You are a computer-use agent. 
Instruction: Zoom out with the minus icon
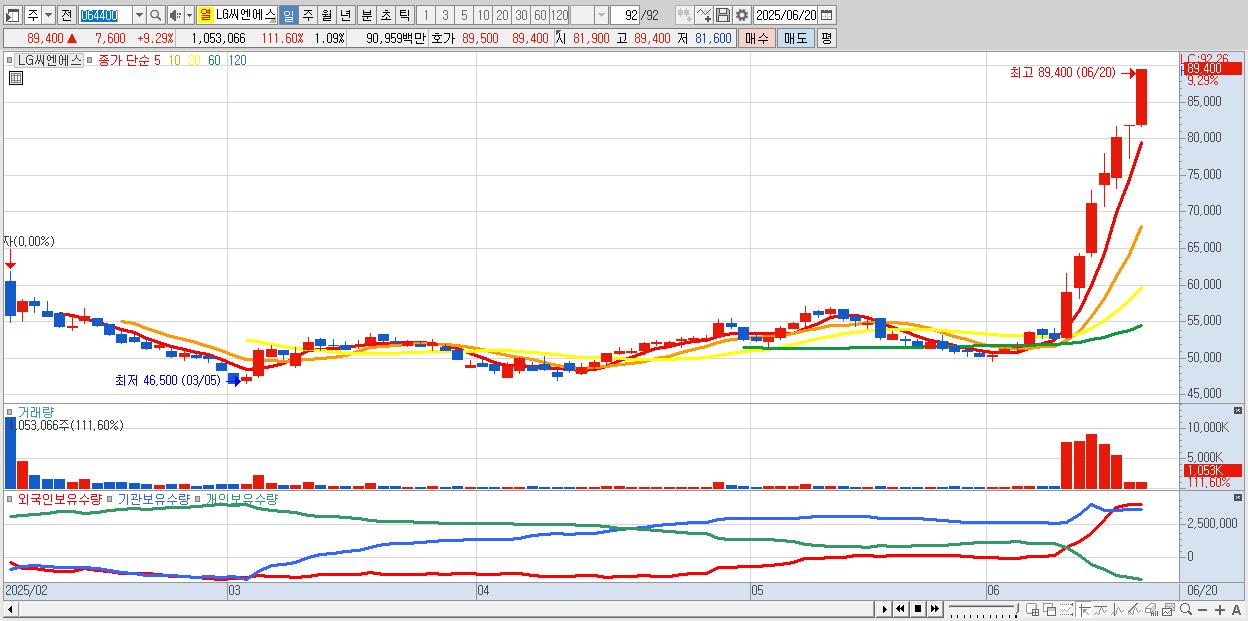[1203, 610]
